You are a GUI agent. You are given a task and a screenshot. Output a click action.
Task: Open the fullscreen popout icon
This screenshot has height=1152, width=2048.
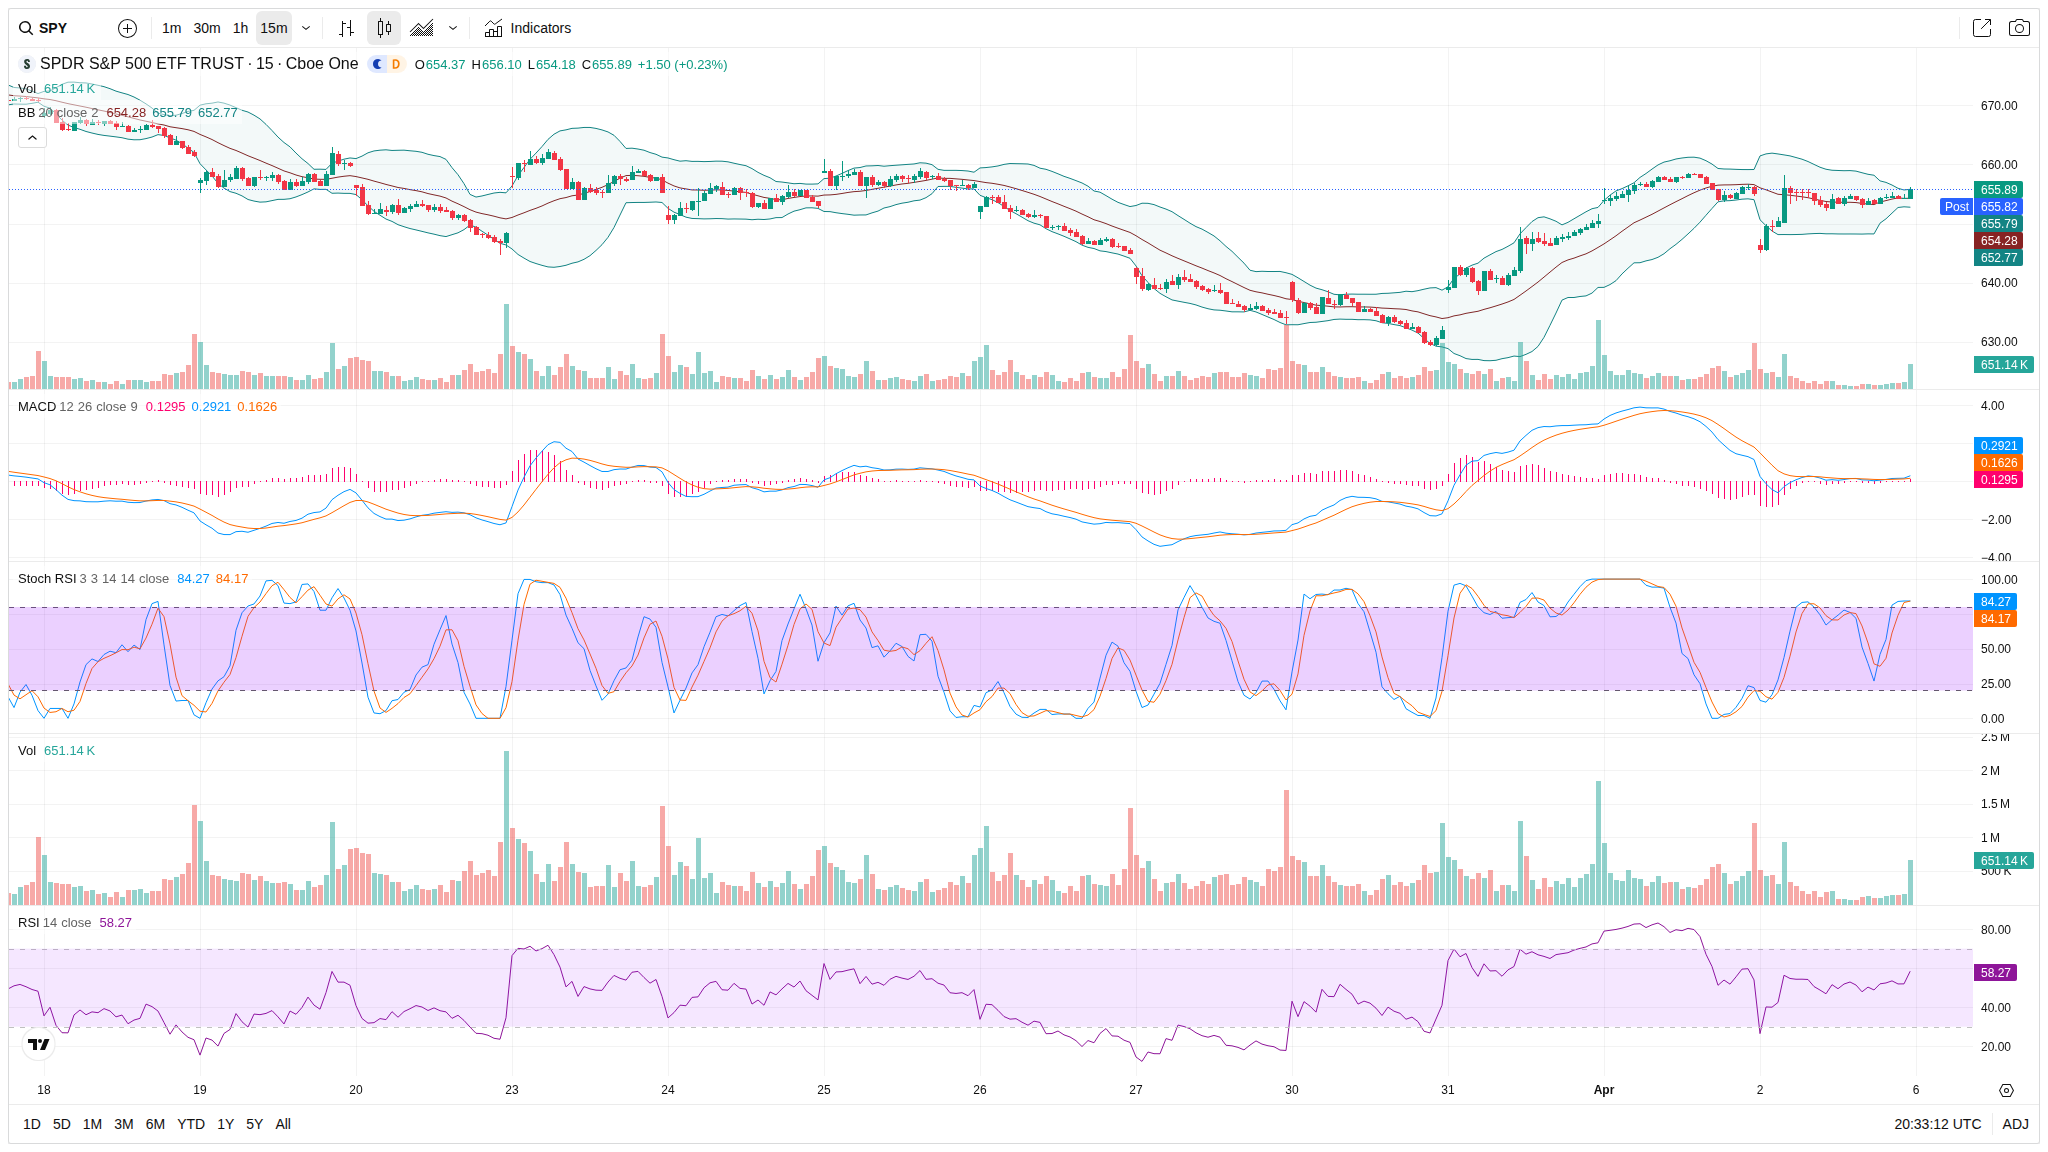pyautogui.click(x=1981, y=28)
